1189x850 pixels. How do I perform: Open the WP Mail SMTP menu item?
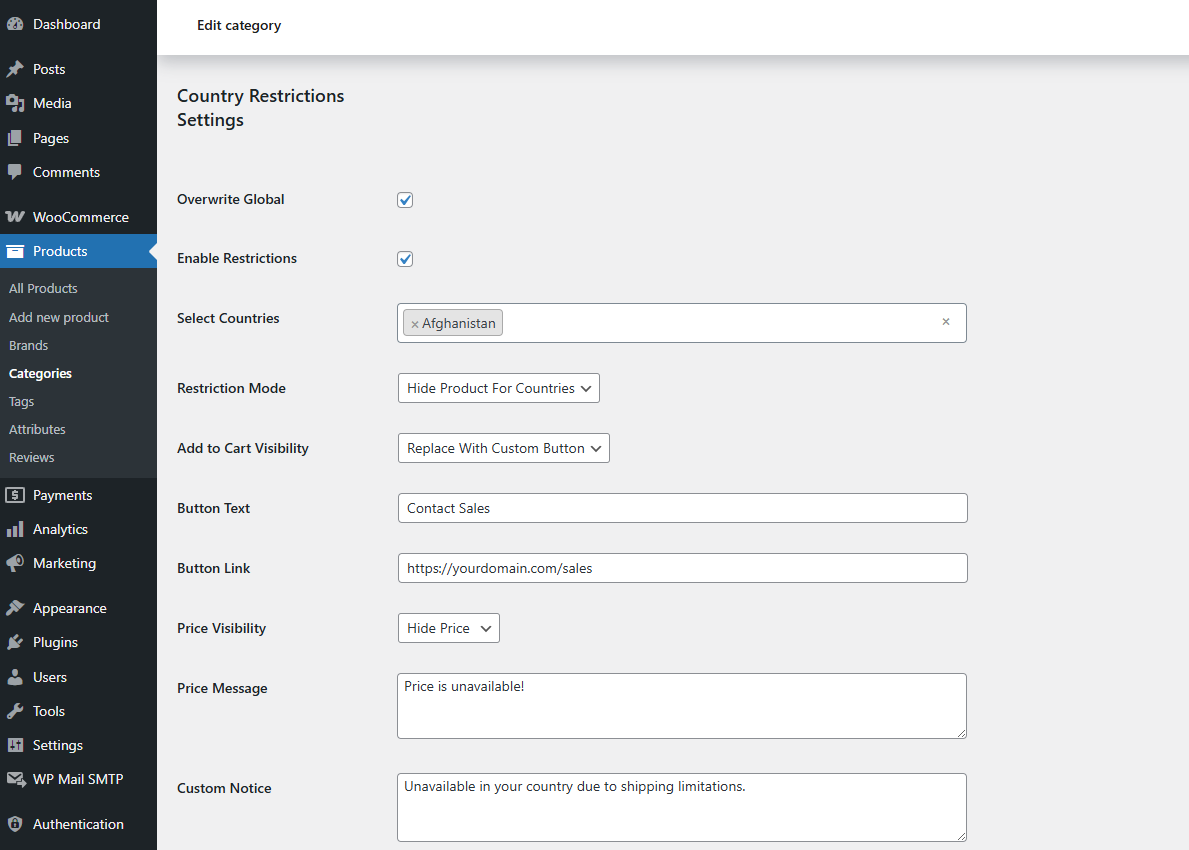click(x=78, y=779)
